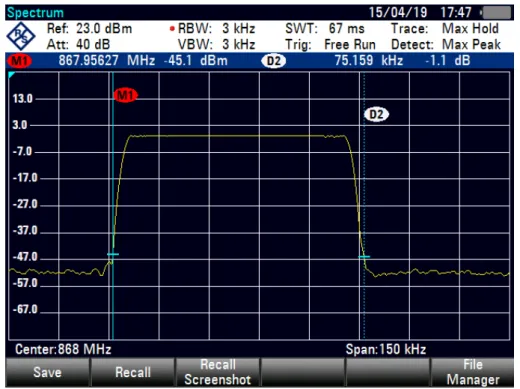Image resolution: width=520 pixels, height=389 pixels.
Task: Open Recall Screenshot softkey
Action: pos(218,372)
